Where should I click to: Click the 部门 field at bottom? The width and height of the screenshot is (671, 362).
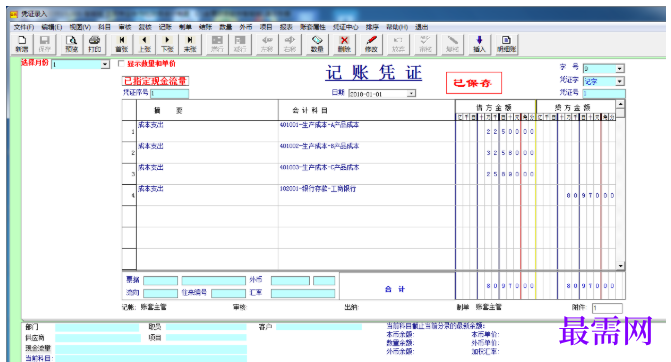click(x=97, y=327)
